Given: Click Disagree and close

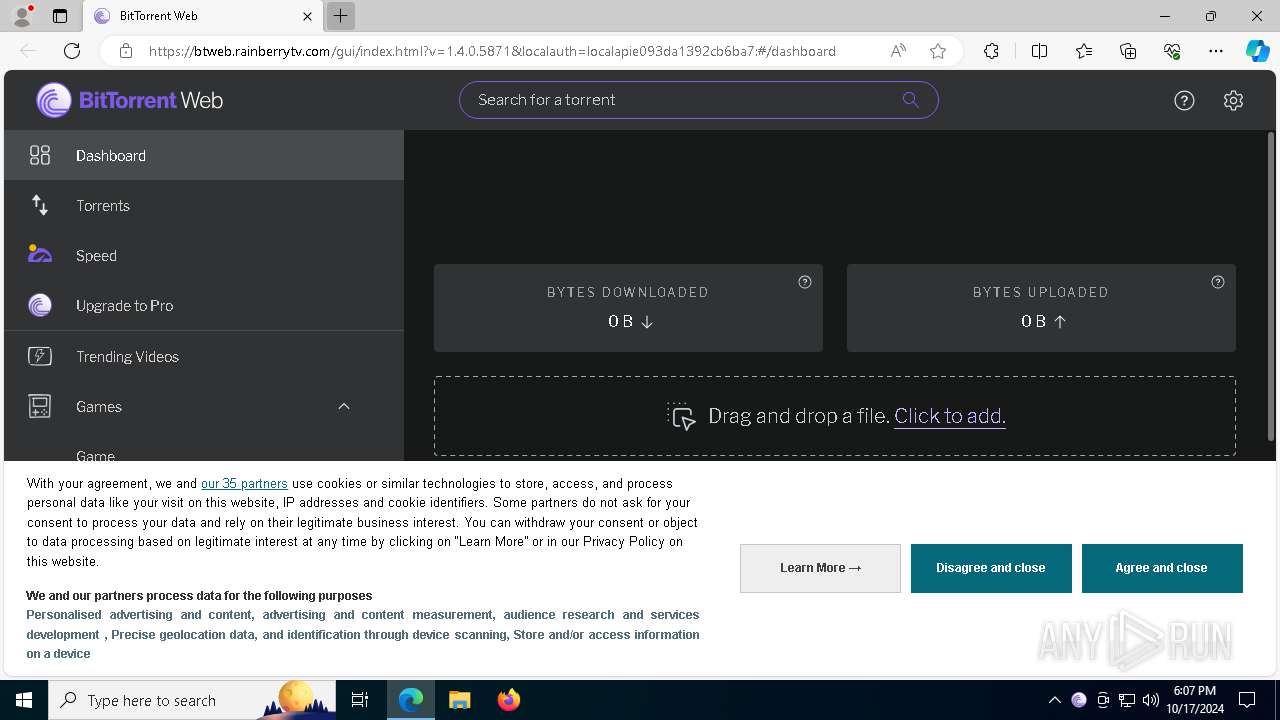Looking at the screenshot, I should pos(991,568).
